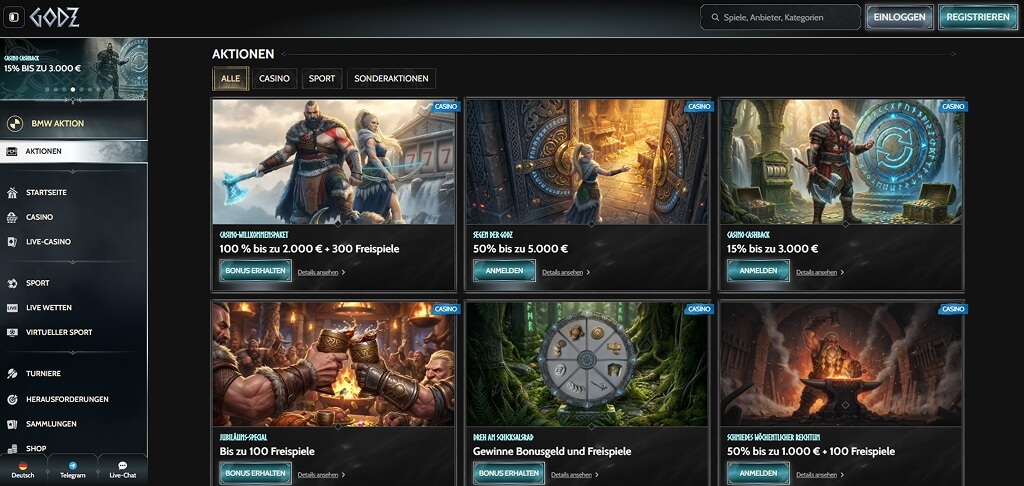Viewport: 1024px width, 486px height.
Task: Click the magnifier icon in the search field
Action: point(715,18)
